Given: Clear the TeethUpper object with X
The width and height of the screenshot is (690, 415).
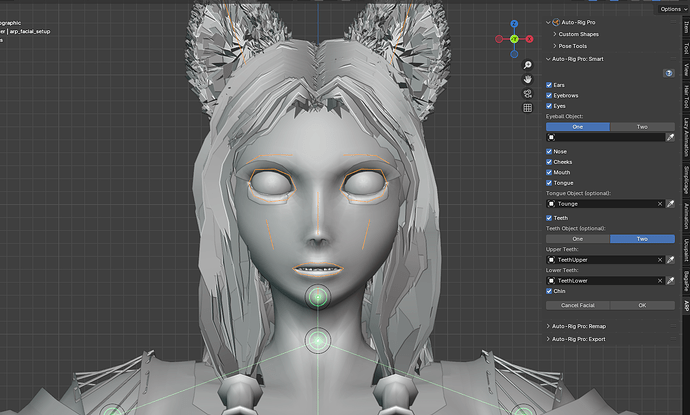Looking at the screenshot, I should [x=660, y=260].
